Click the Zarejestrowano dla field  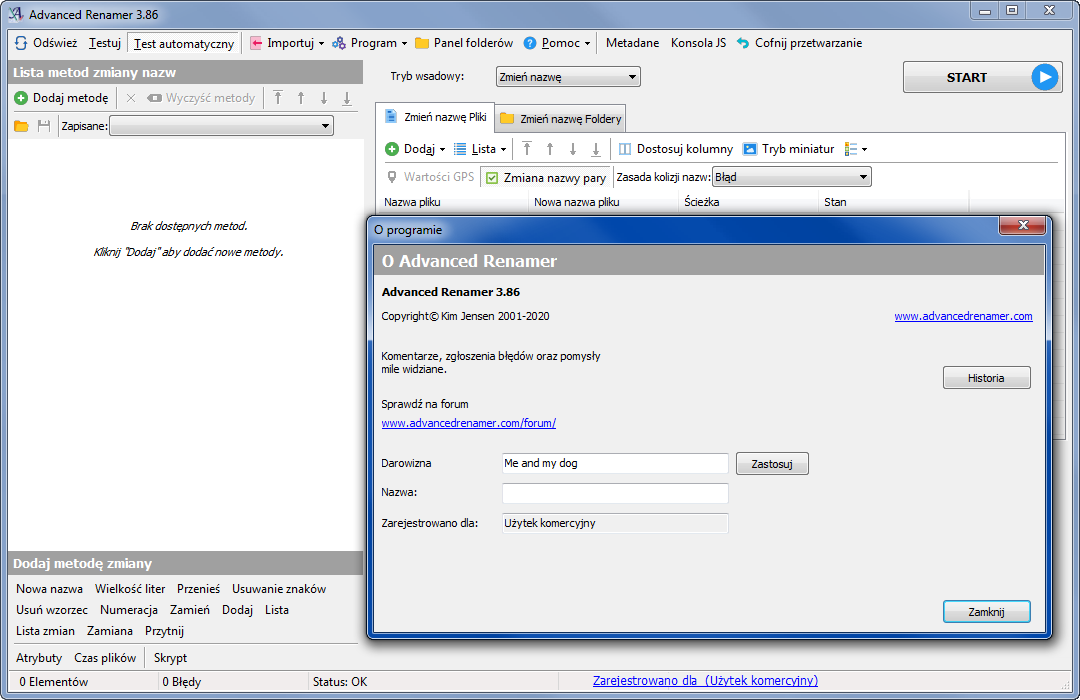pyautogui.click(x=615, y=523)
